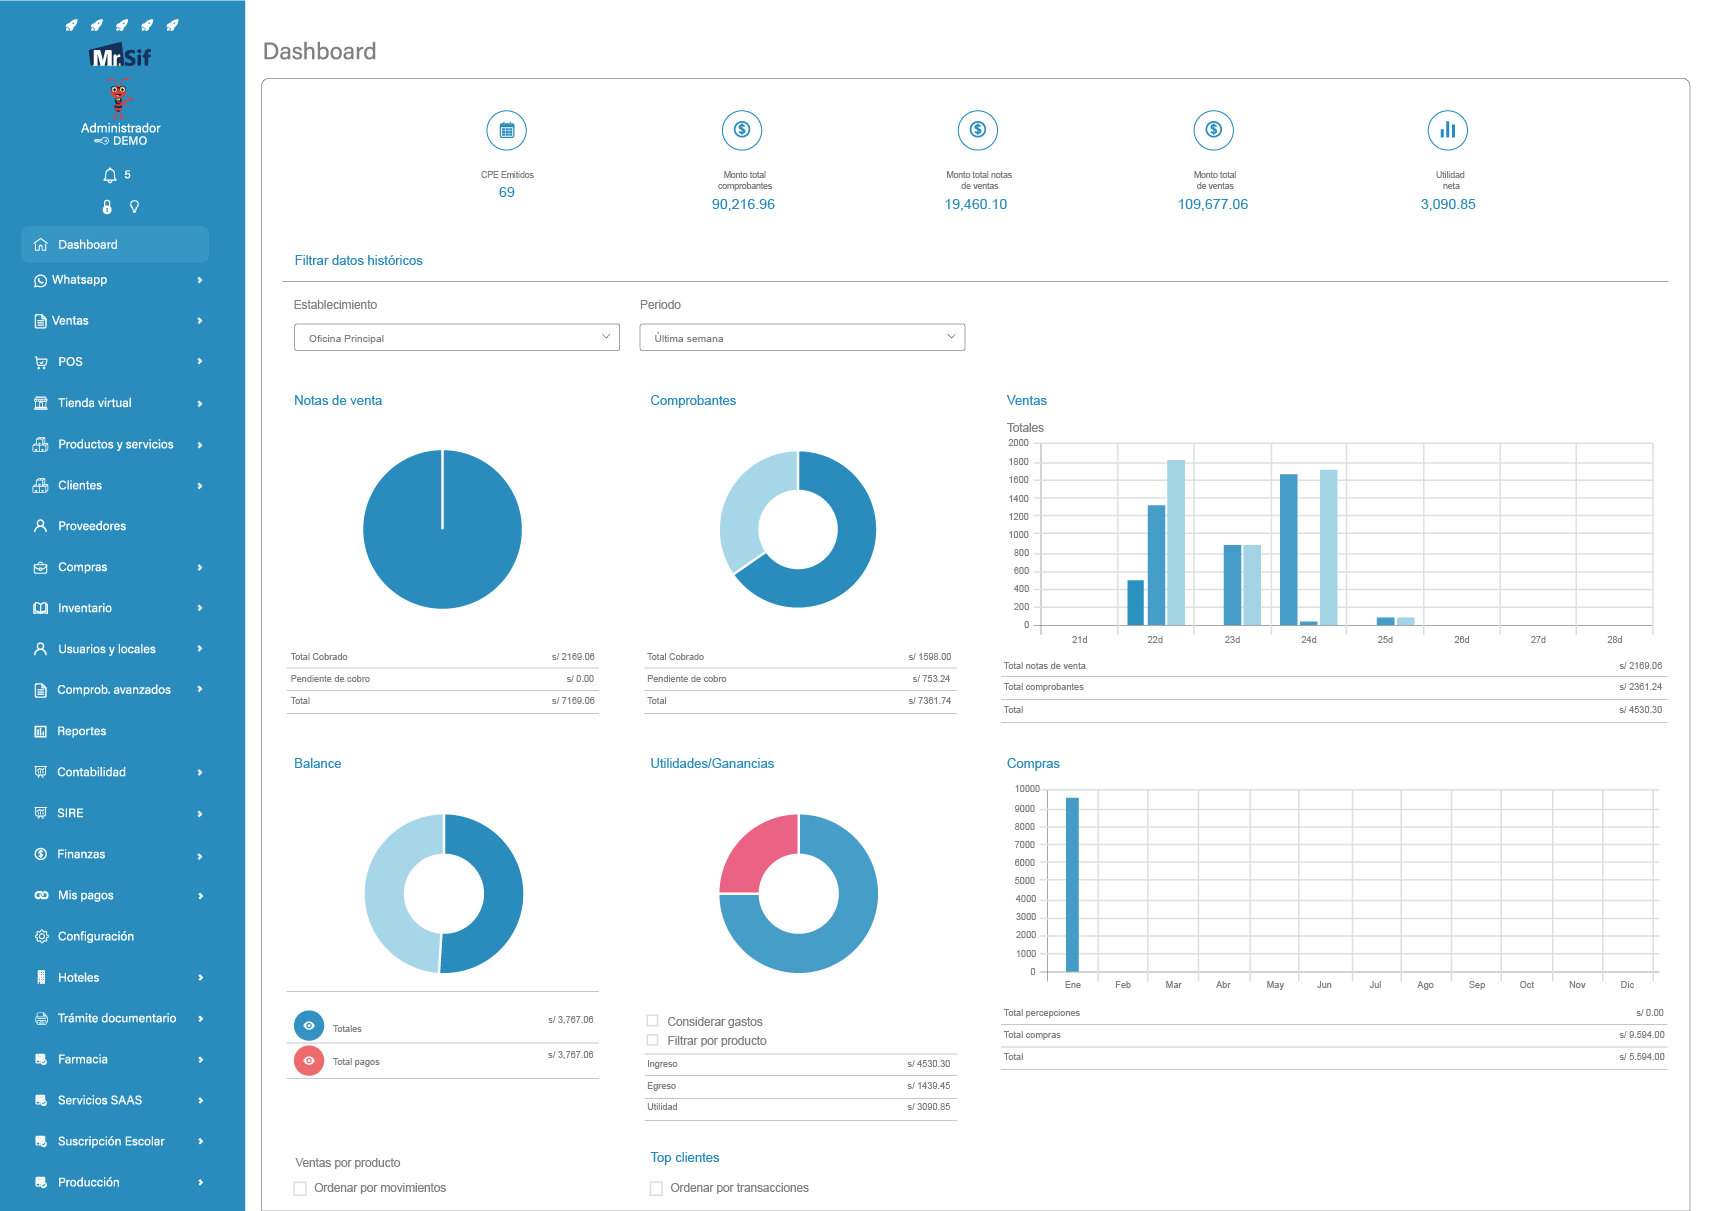
Task: Enable Filtrar por producto checkbox
Action: (x=653, y=1040)
